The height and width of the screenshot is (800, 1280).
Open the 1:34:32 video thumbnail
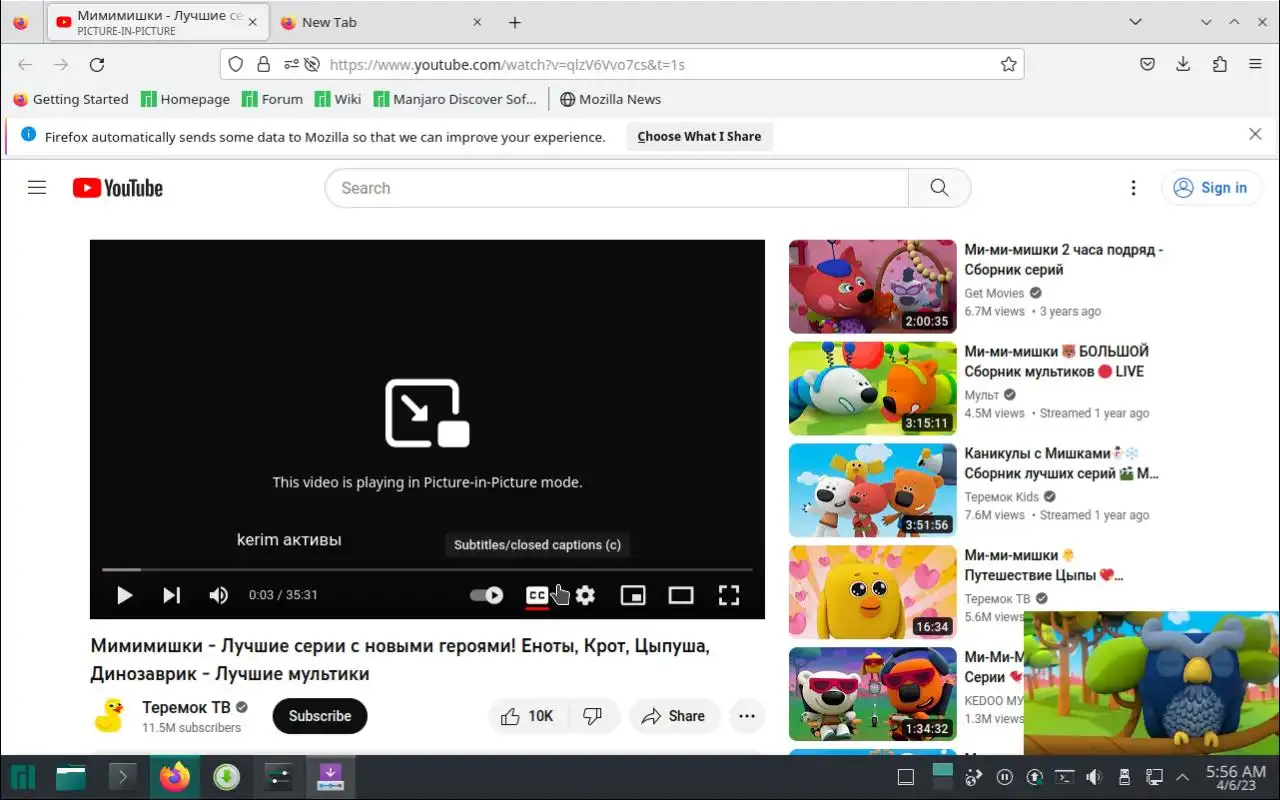point(873,695)
